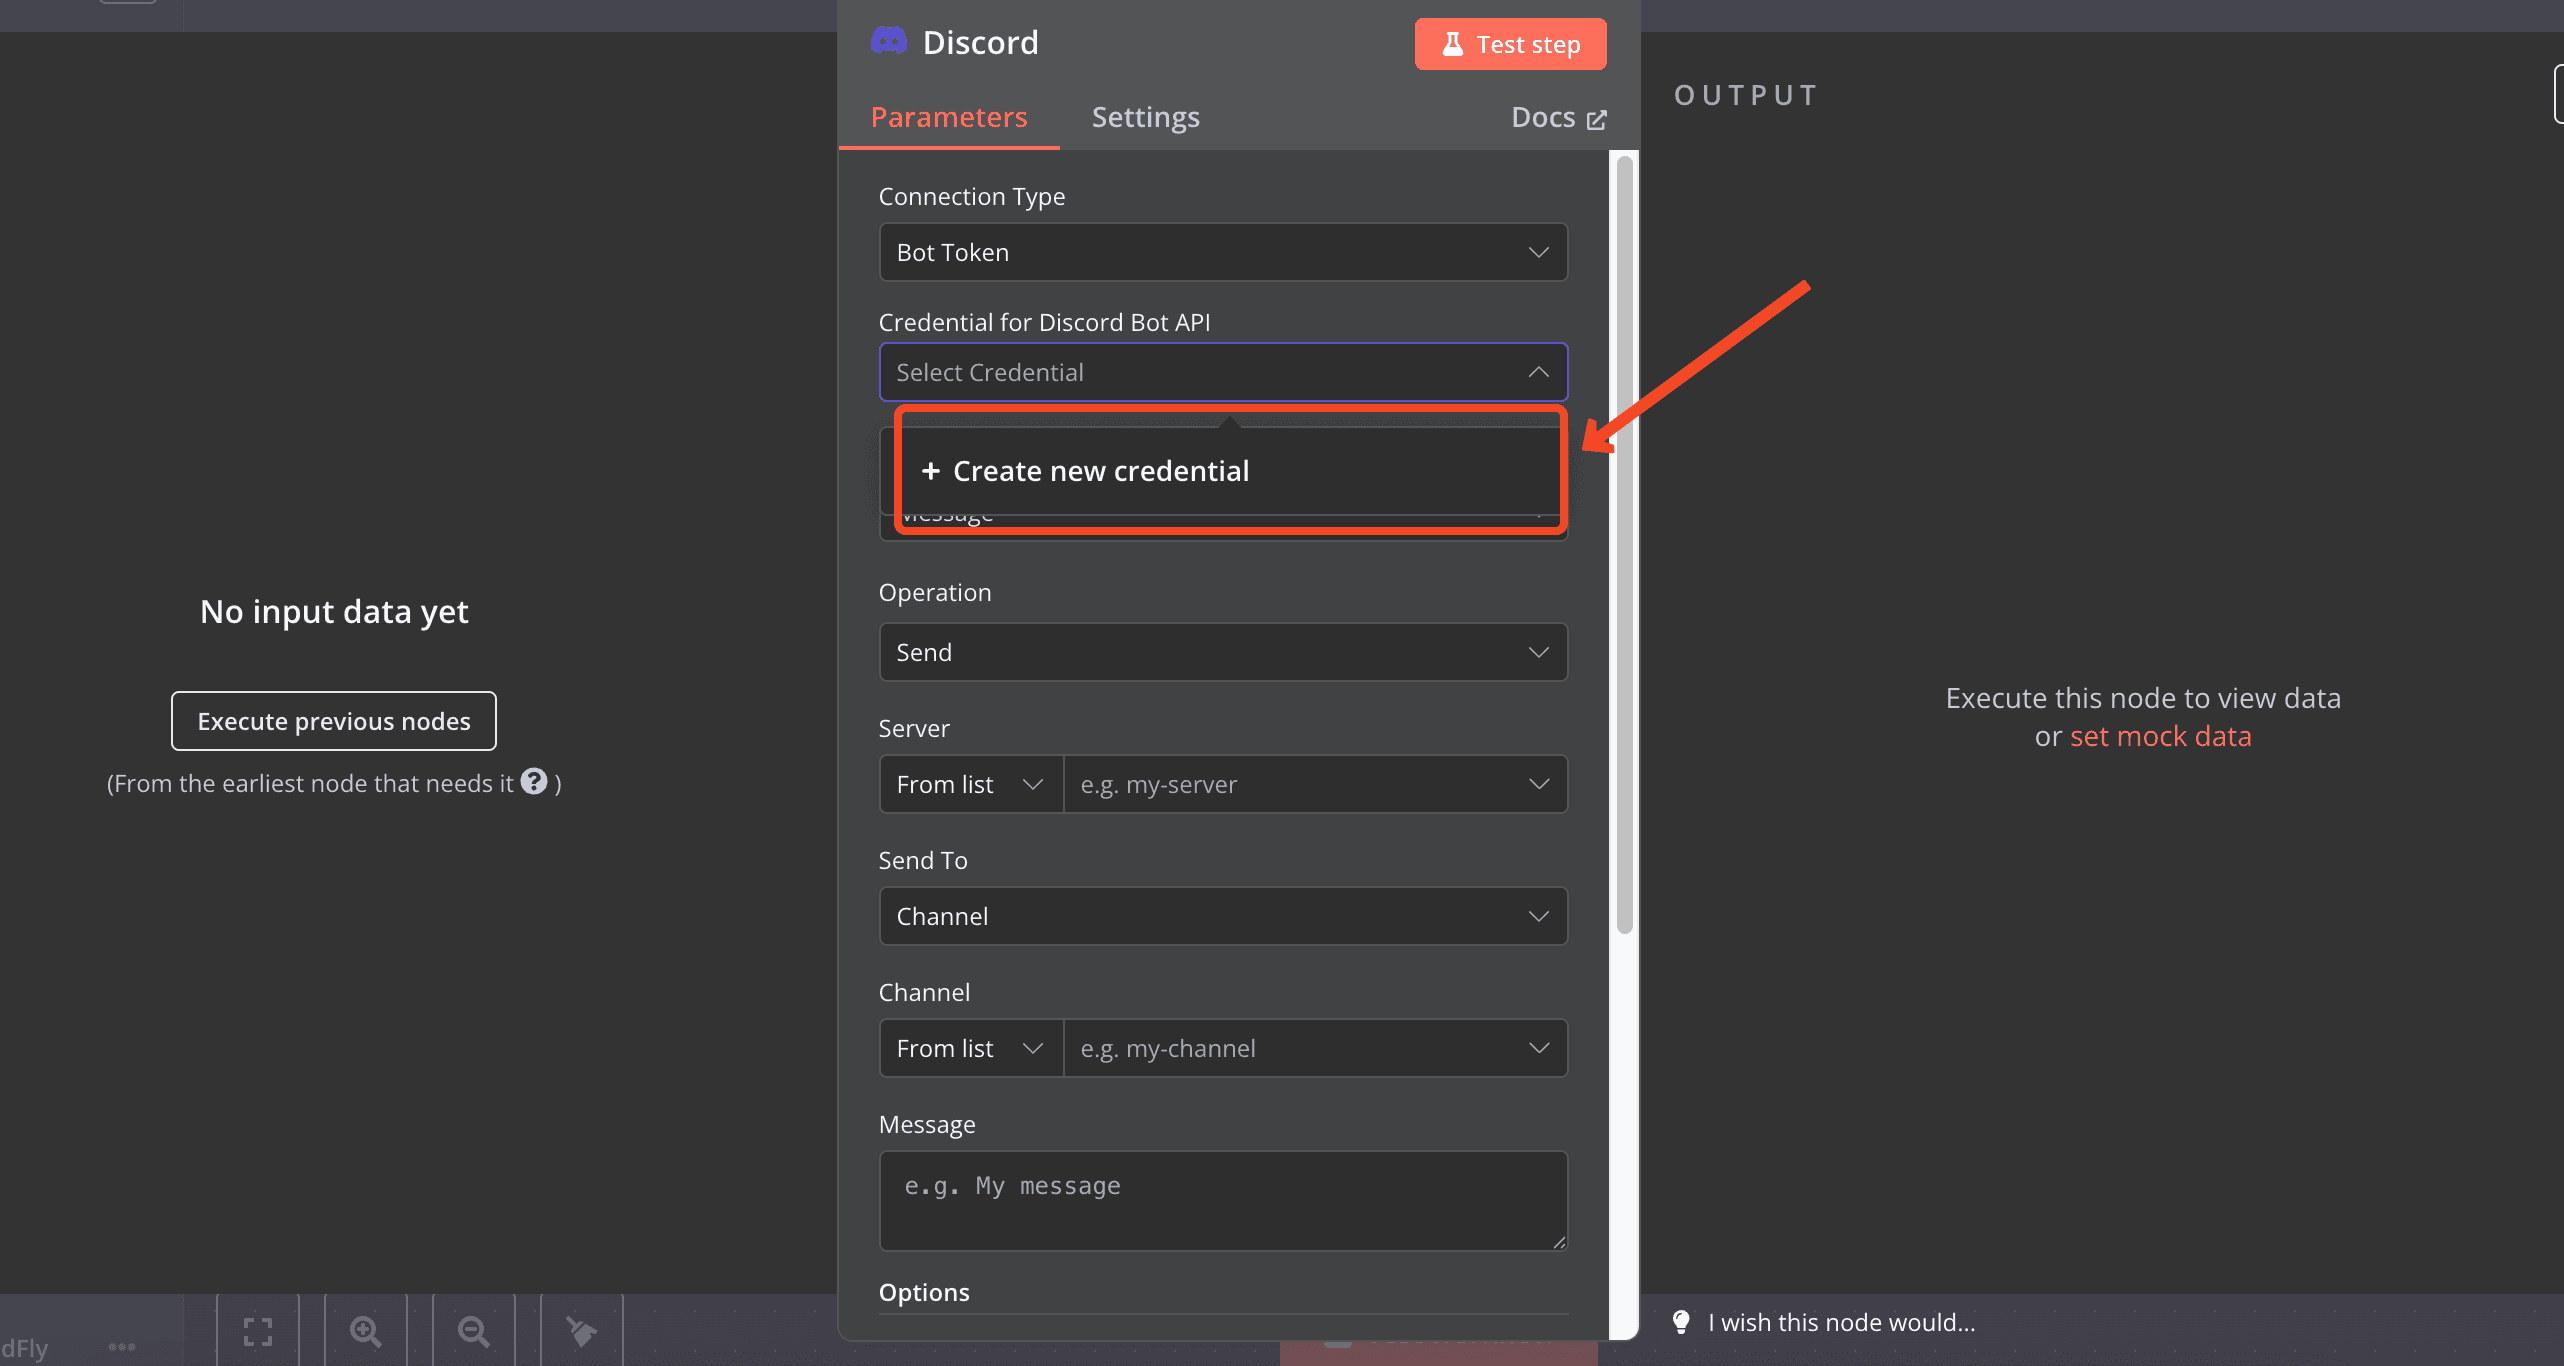Open the Channel From list mode selector
Image resolution: width=2564 pixels, height=1366 pixels.
pyautogui.click(x=971, y=1048)
